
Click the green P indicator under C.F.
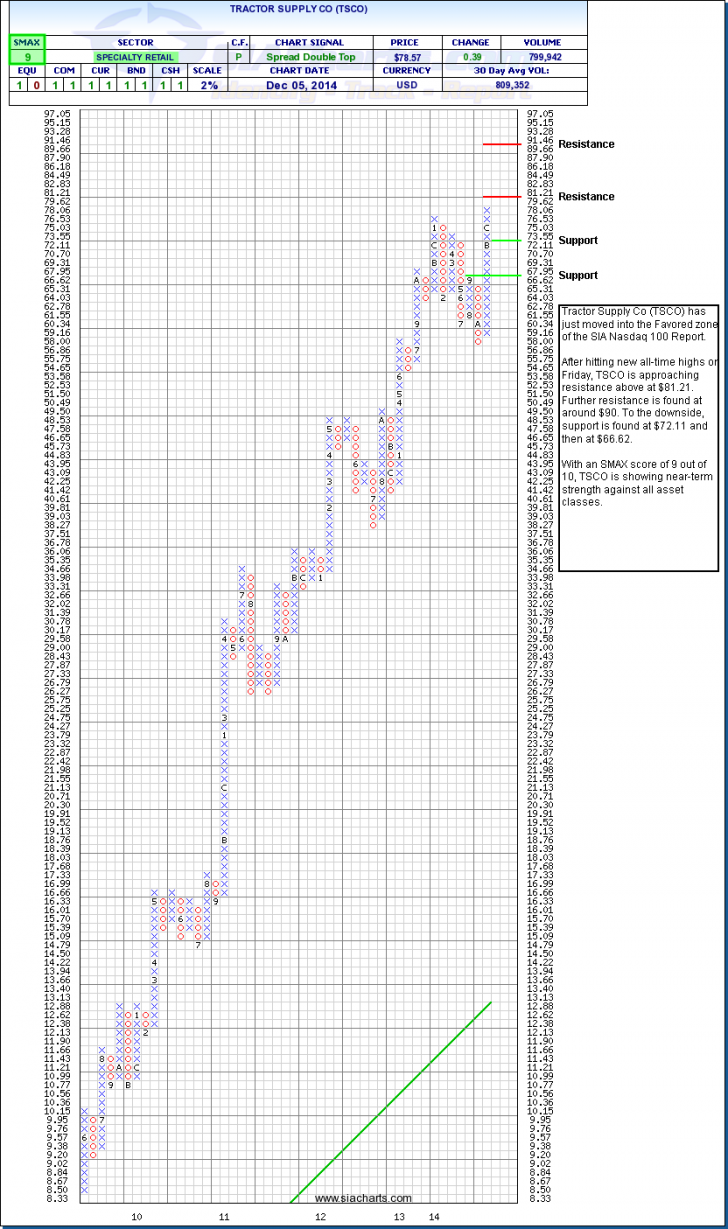tap(239, 58)
